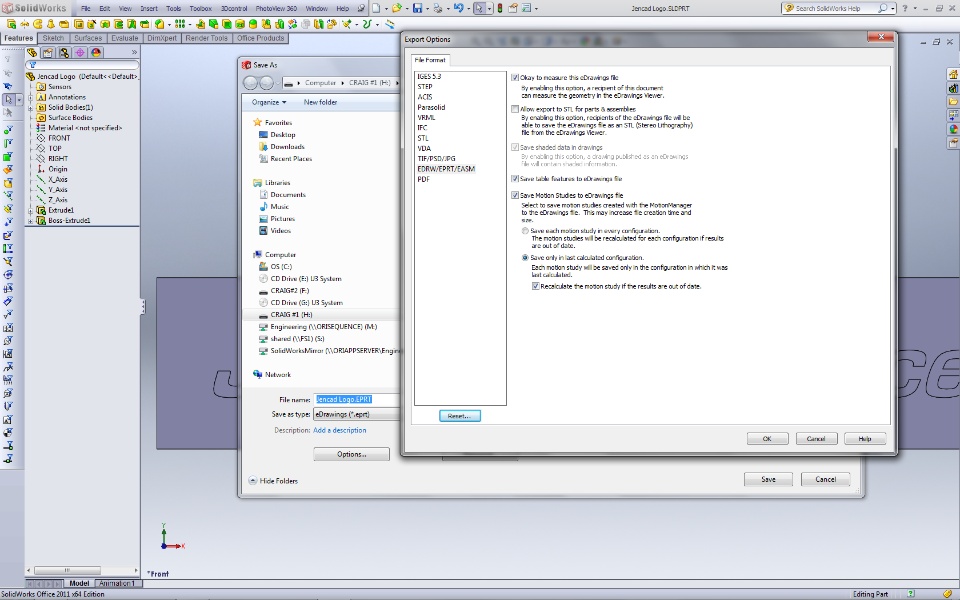Open the PhotoView 360 menu
The height and width of the screenshot is (600, 960).
click(x=276, y=9)
